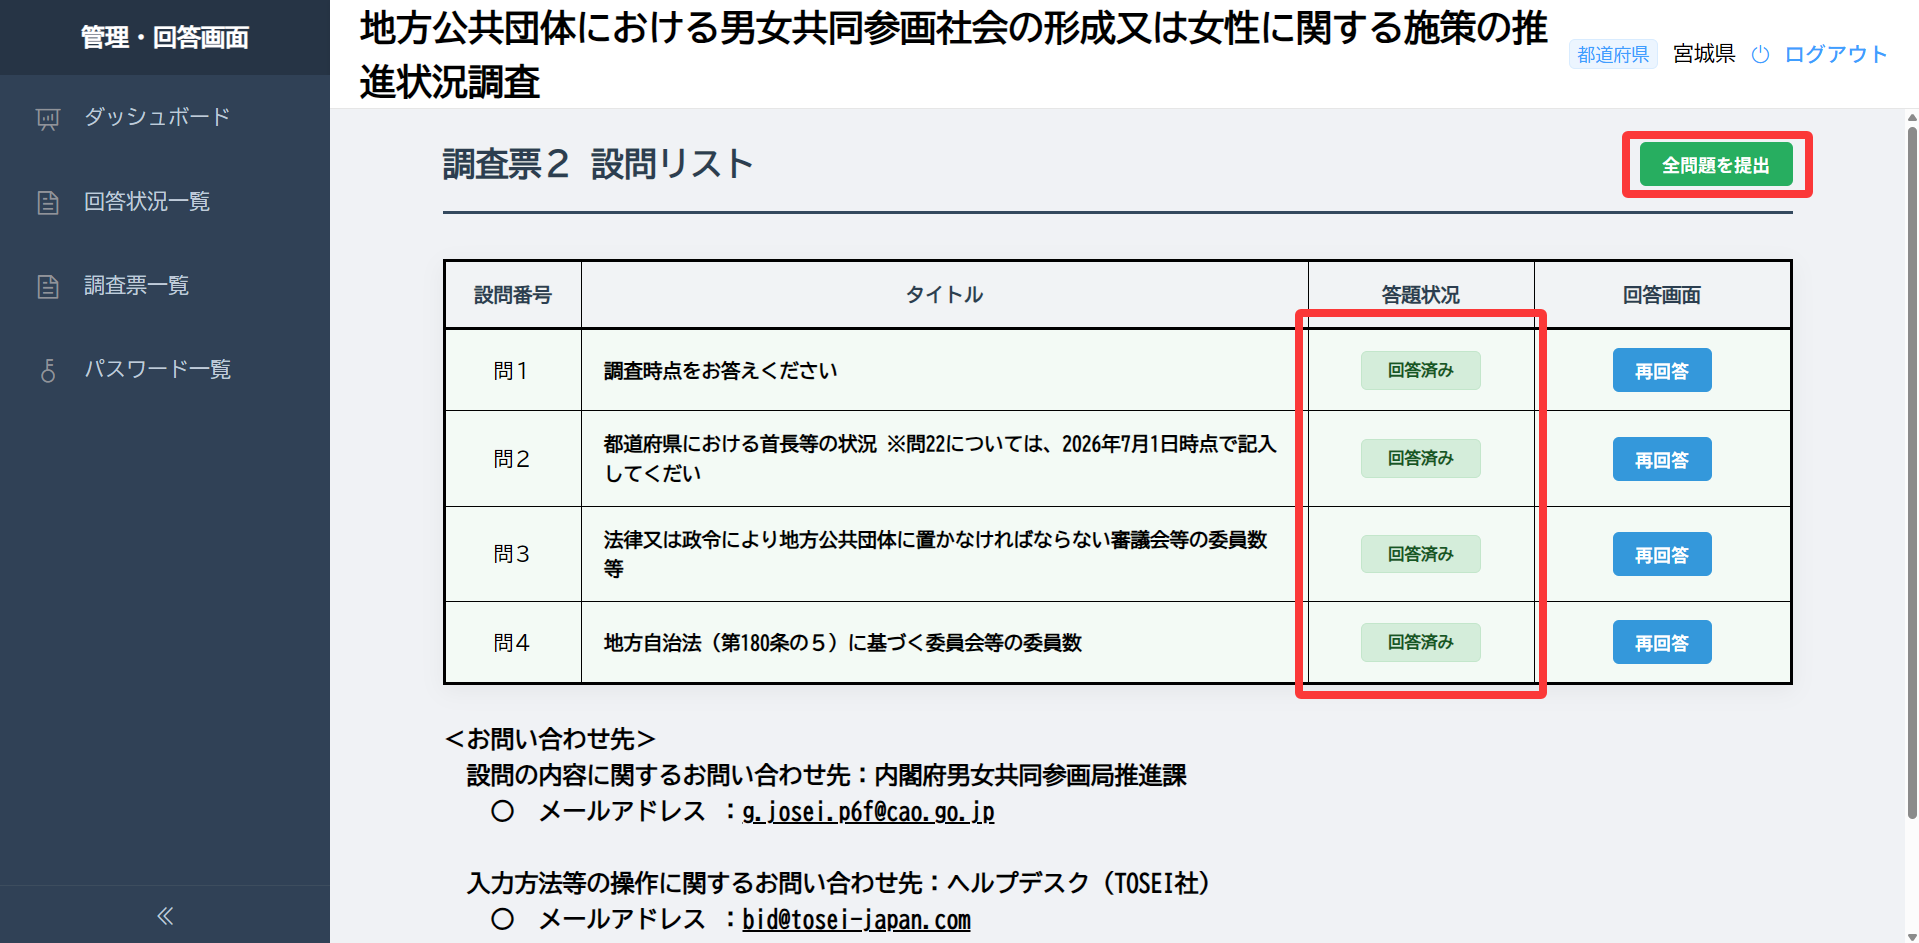
Task: Open パスワード一覧 menu item
Action: tap(165, 370)
